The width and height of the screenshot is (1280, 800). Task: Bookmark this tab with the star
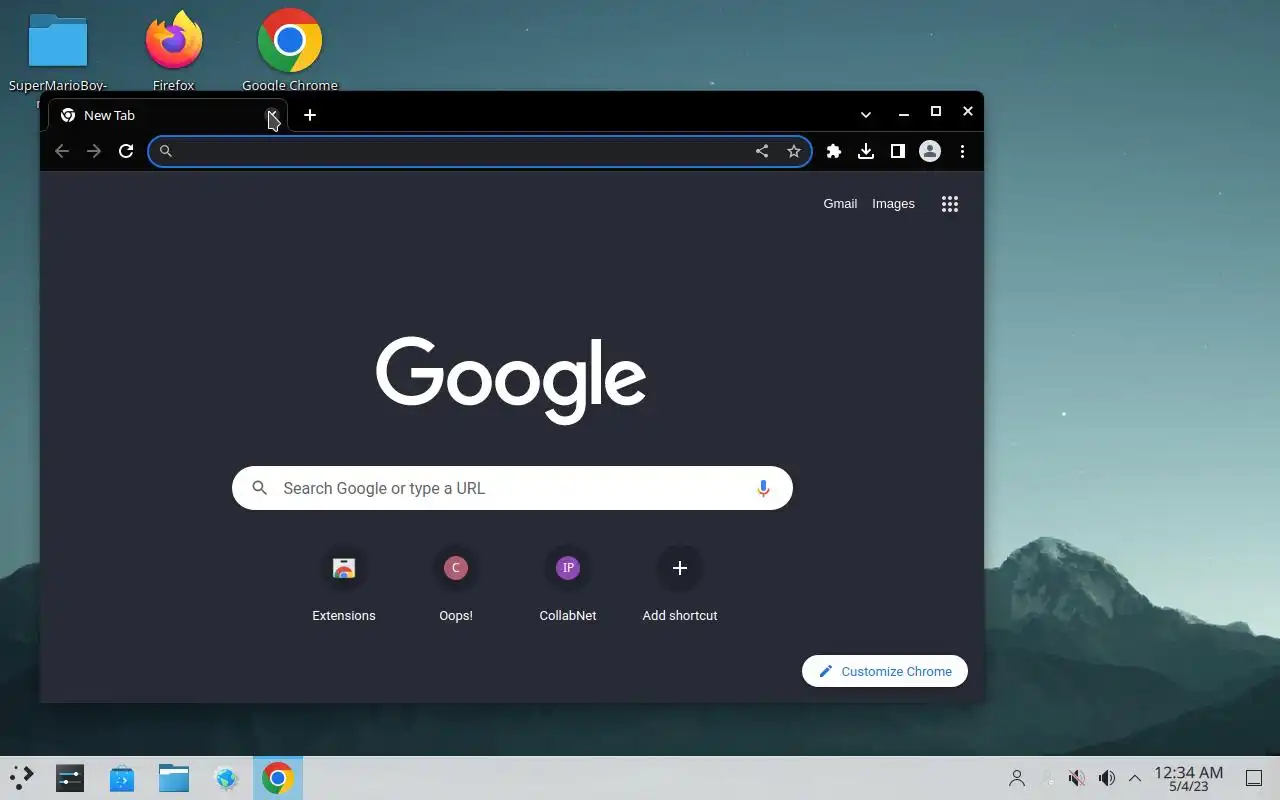click(794, 151)
